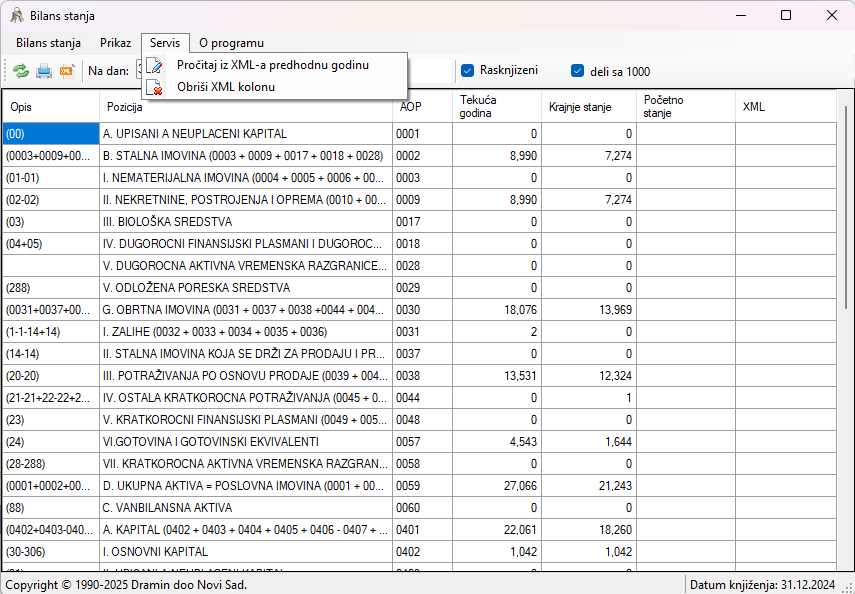Select C. VANBILANSNA AKTIVA cell
The width and height of the screenshot is (855, 594).
(246, 508)
